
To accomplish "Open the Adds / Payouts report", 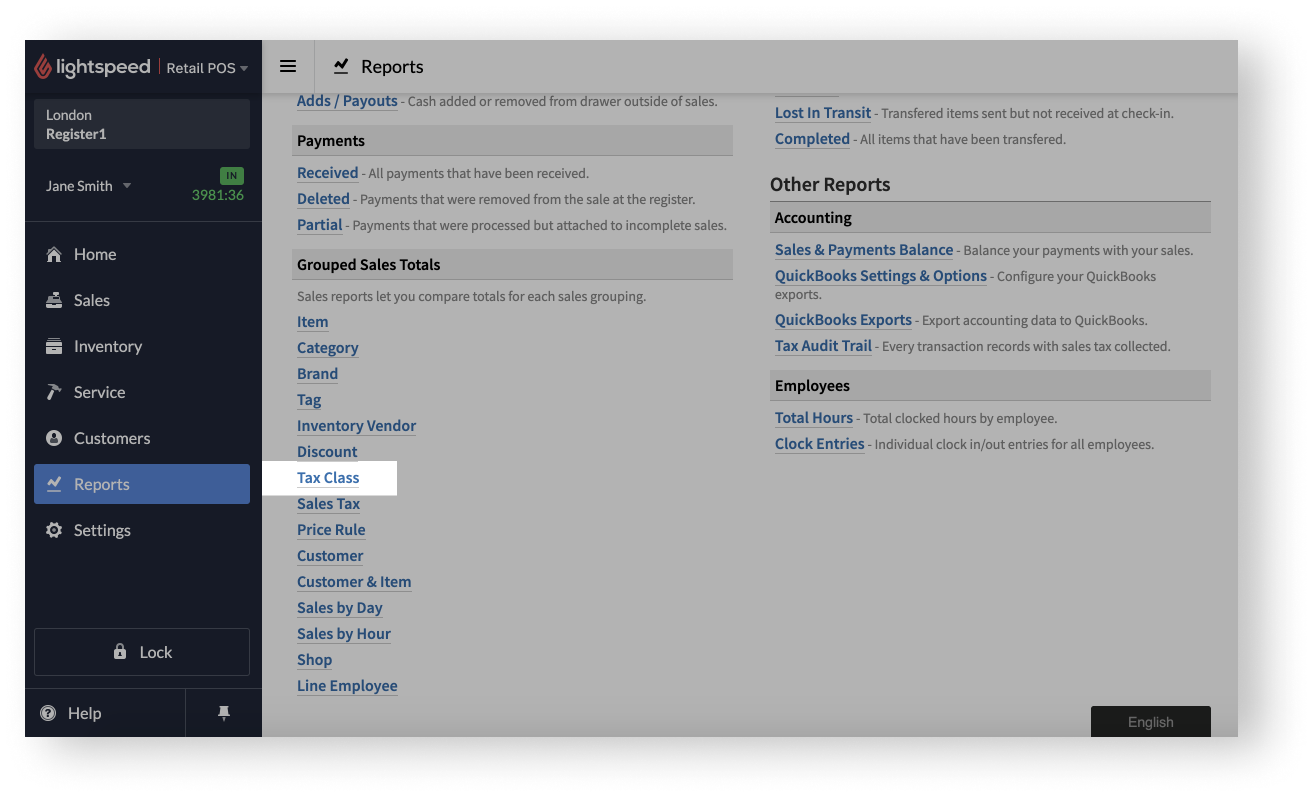I will click(x=347, y=101).
